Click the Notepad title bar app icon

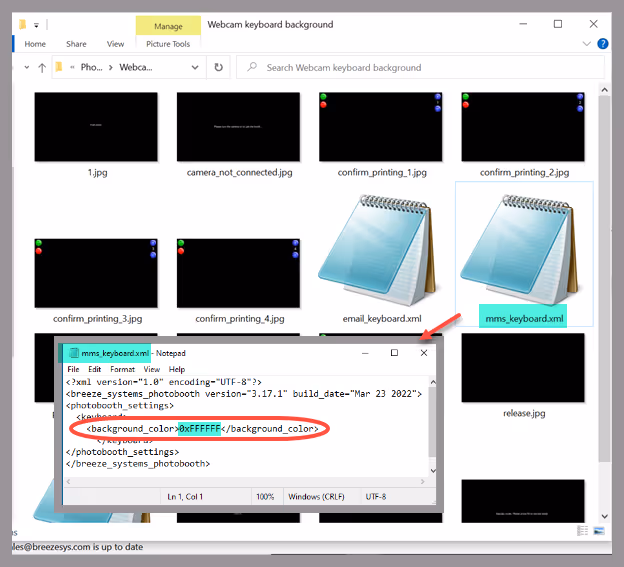pos(74,353)
